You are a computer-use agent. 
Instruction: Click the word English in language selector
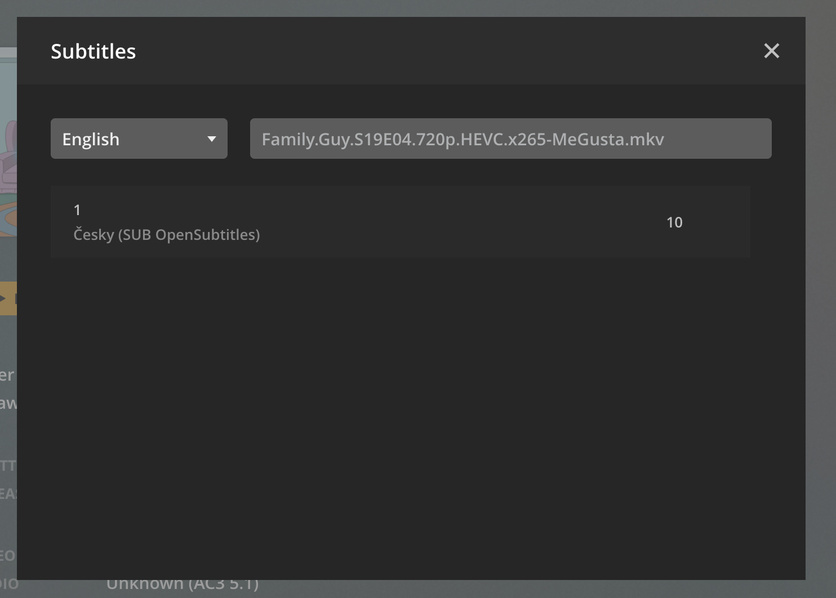pyautogui.click(x=91, y=139)
